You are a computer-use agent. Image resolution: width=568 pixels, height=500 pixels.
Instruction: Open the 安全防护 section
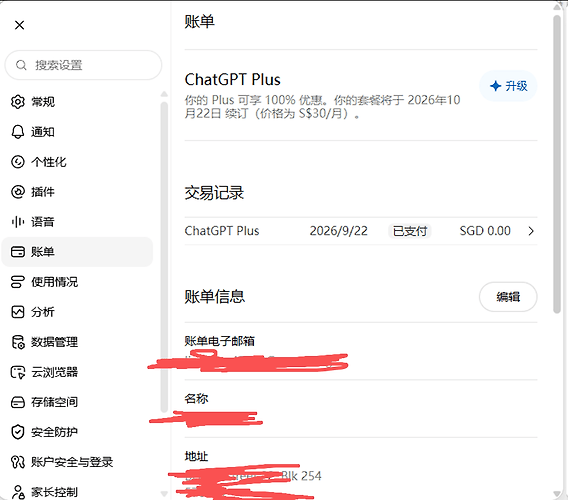[77, 432]
